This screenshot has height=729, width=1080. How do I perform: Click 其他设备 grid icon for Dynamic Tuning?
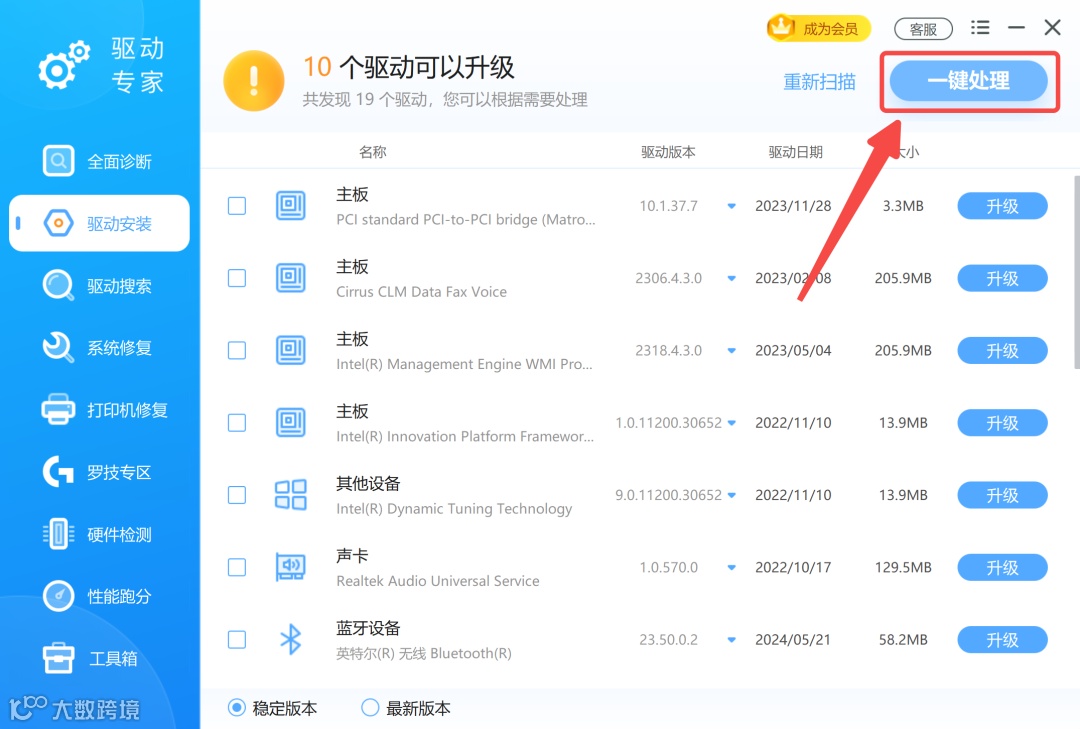[x=291, y=495]
